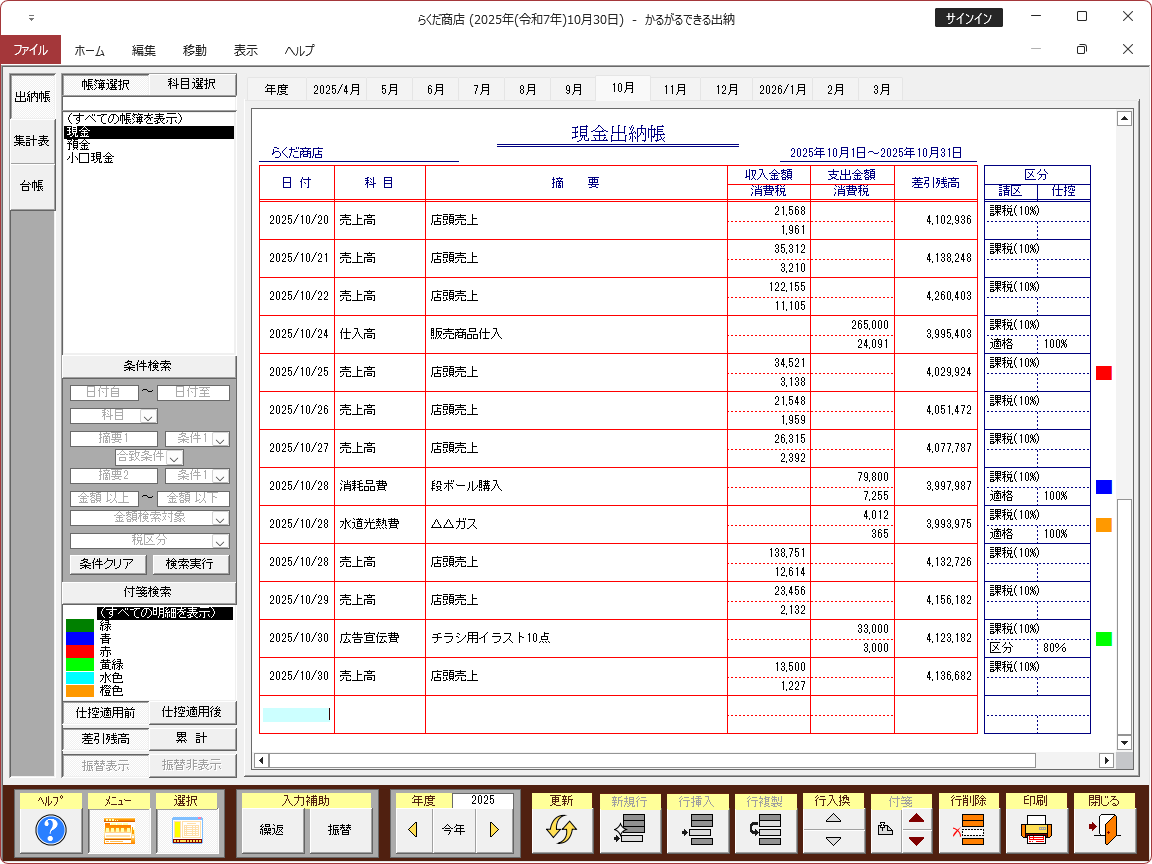Go to next fiscal year with right arrow
The image size is (1152, 864).
[493, 830]
